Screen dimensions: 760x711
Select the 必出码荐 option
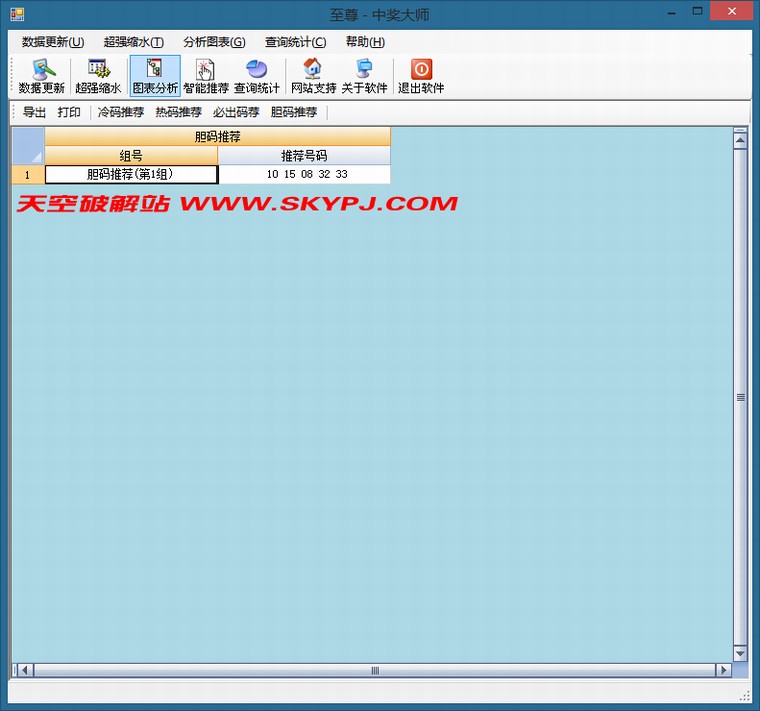(x=236, y=112)
